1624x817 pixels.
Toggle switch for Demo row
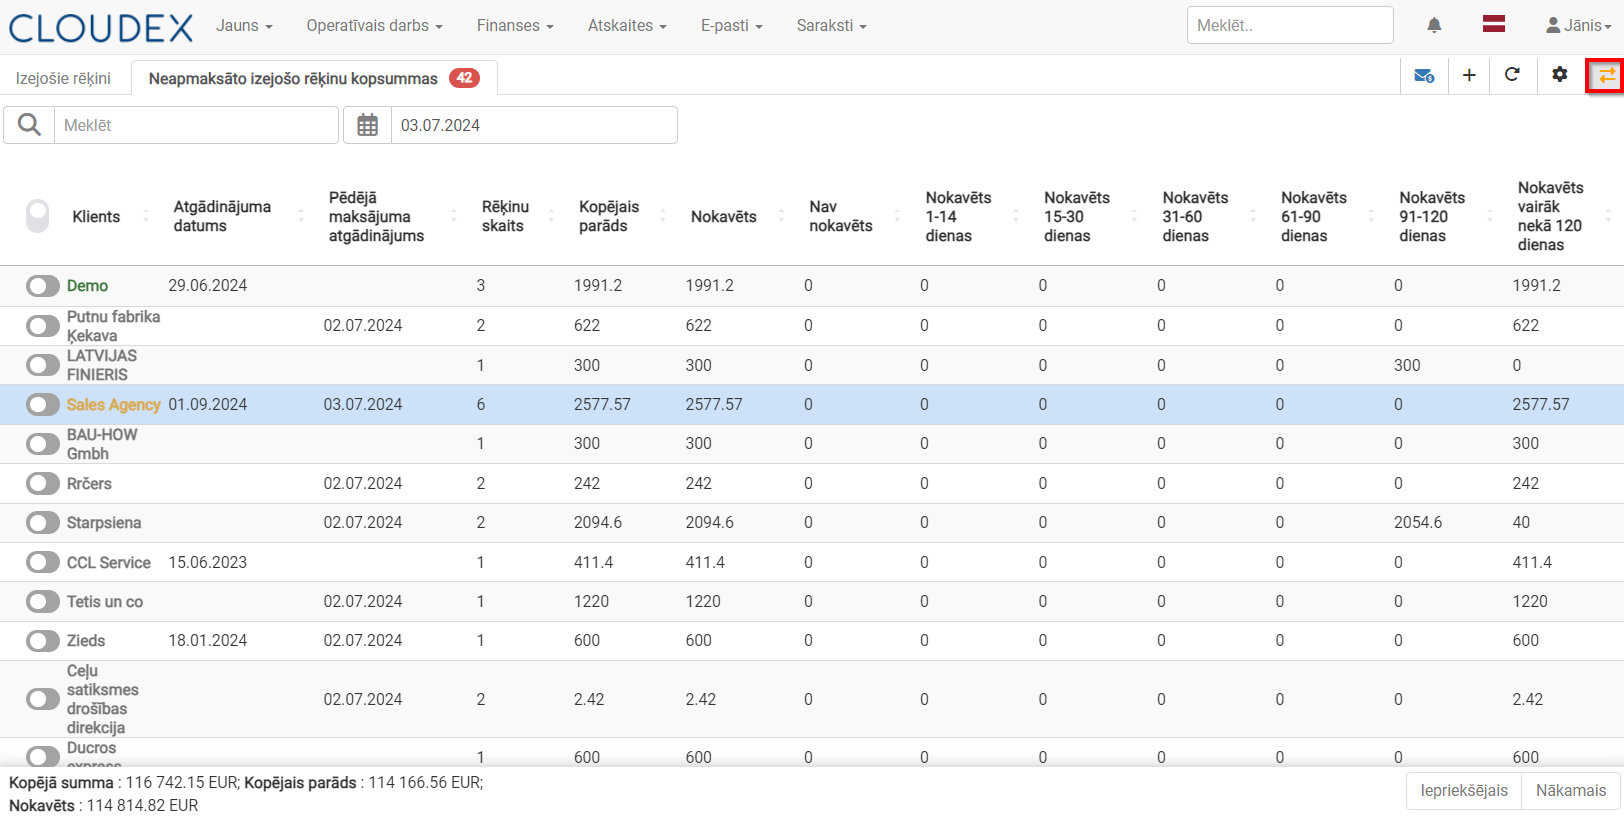point(43,286)
